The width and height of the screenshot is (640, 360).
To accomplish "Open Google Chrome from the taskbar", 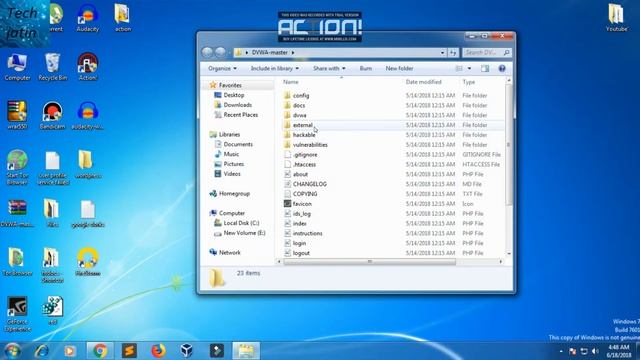I will coord(100,351).
